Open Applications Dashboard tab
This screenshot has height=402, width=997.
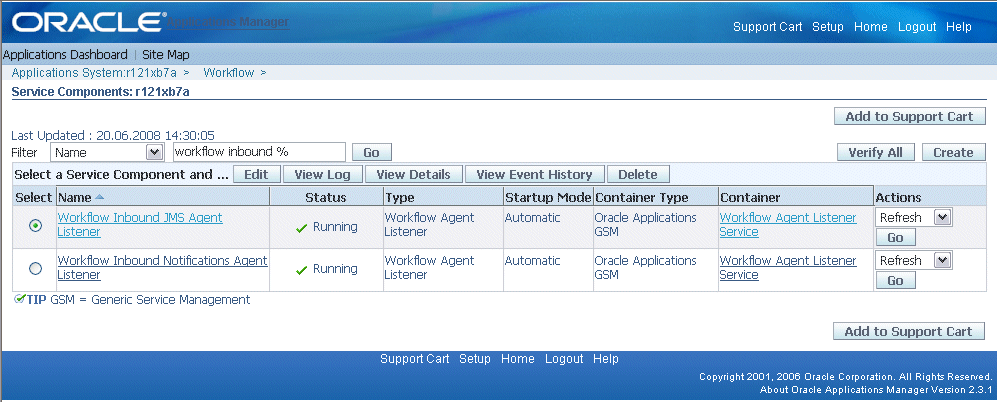click(65, 55)
